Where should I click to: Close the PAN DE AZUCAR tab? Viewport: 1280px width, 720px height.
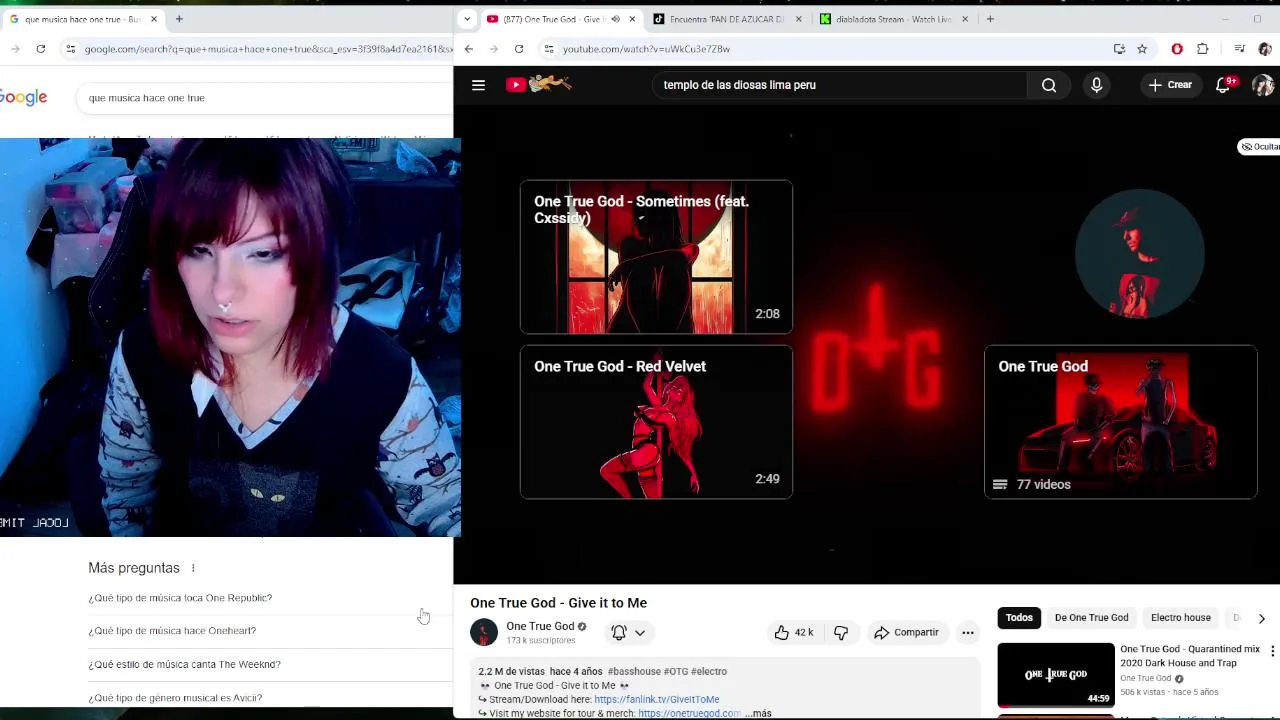(x=798, y=19)
